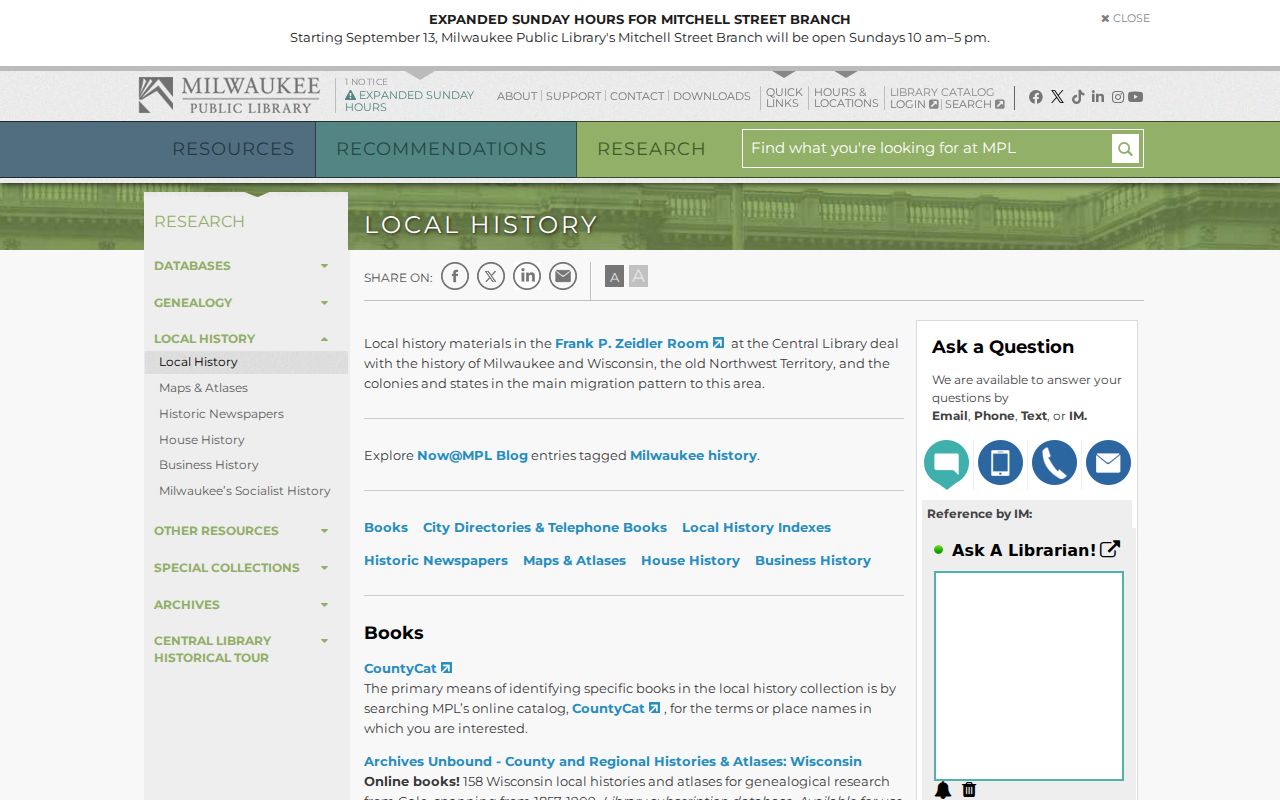Open the TikTok icon in the header

1078,97
